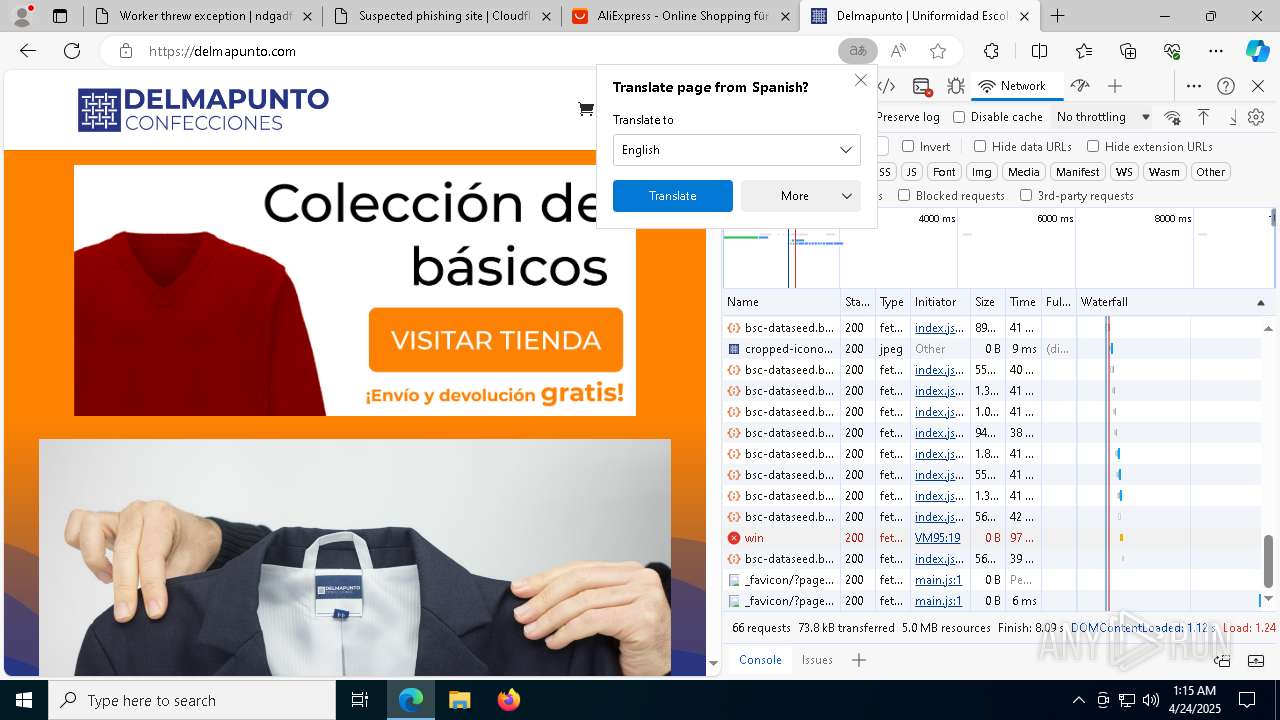Image resolution: width=1280 pixels, height=720 pixels.
Task: Open DevTools Console panel icon
Action: coord(922,86)
